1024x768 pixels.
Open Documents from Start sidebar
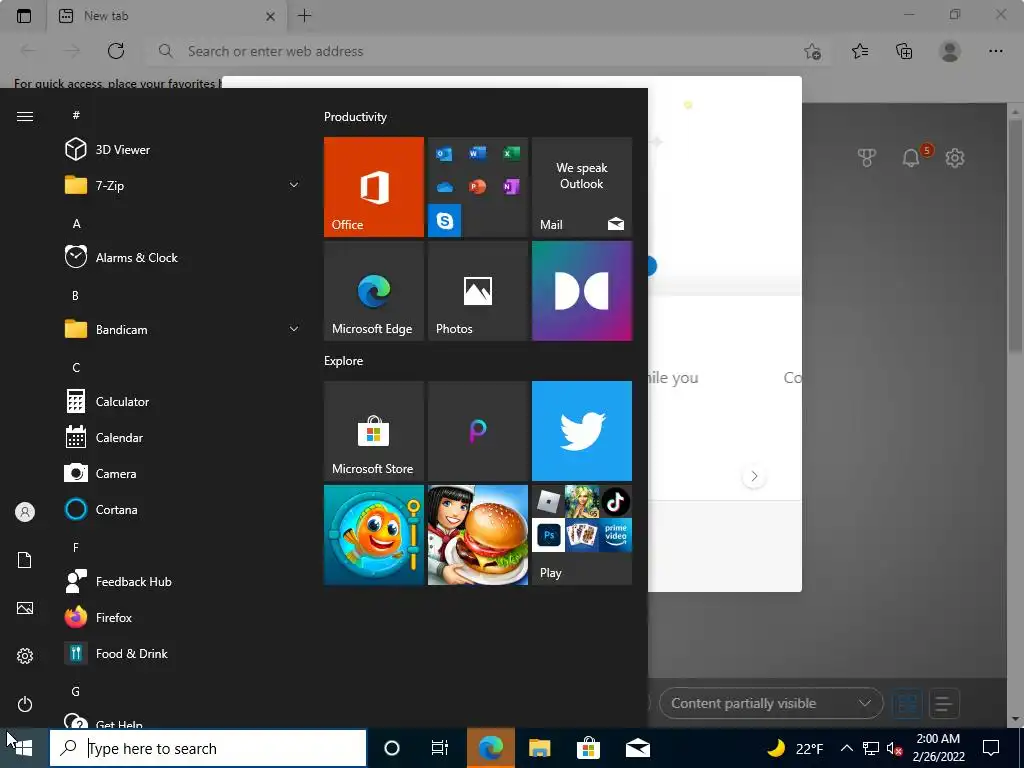[x=25, y=560]
